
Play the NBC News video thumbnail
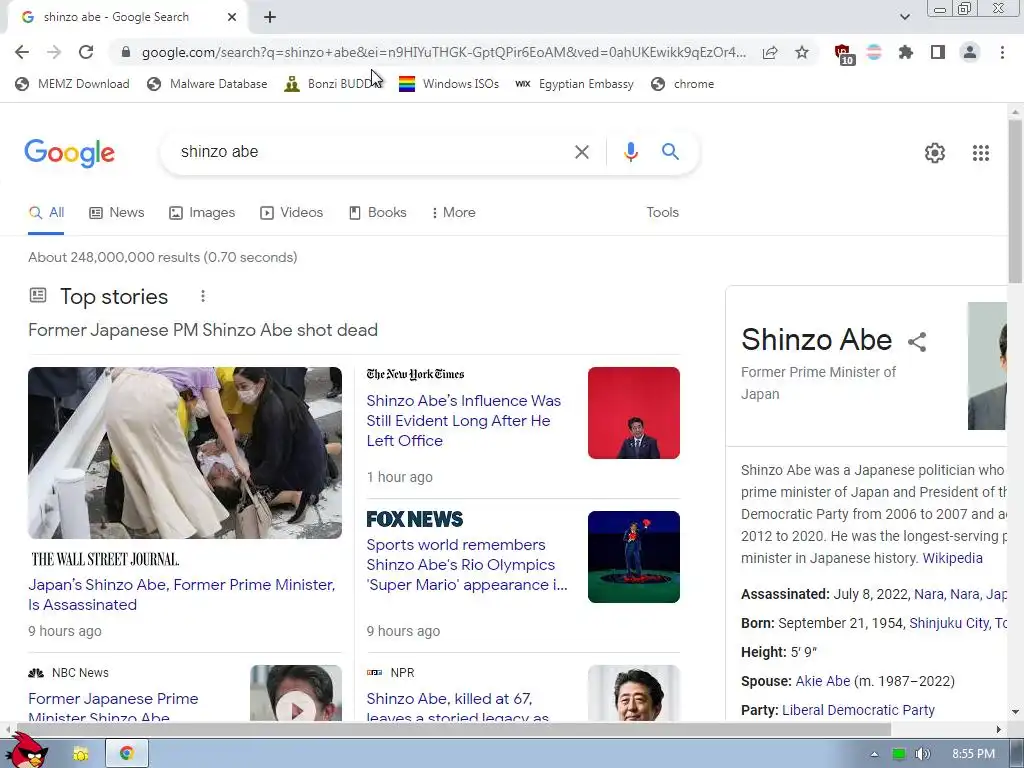[x=296, y=693]
